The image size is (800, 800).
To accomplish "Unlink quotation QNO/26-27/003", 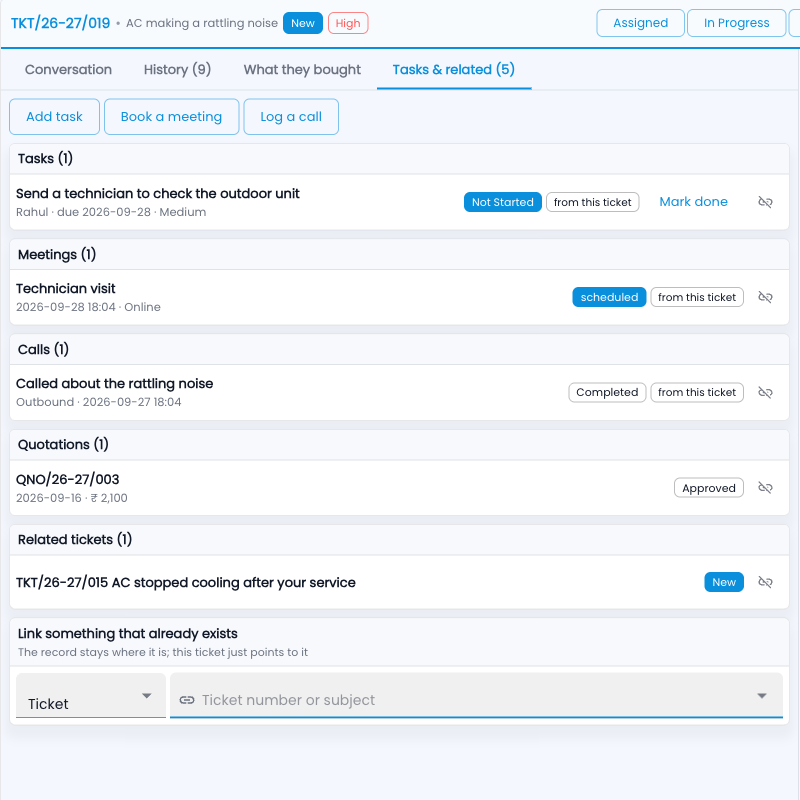I will tap(765, 488).
